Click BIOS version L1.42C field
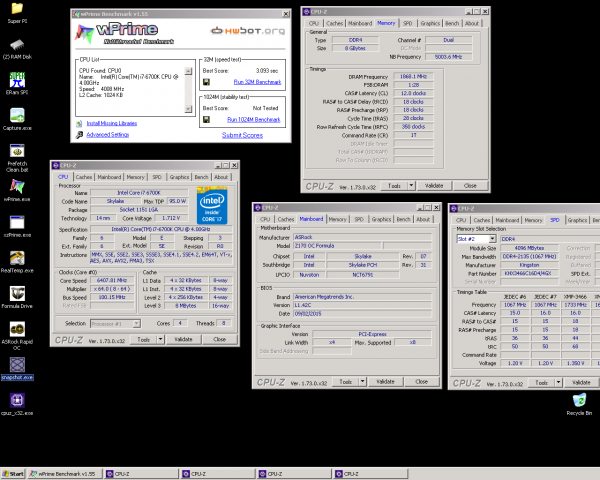 pos(362,305)
